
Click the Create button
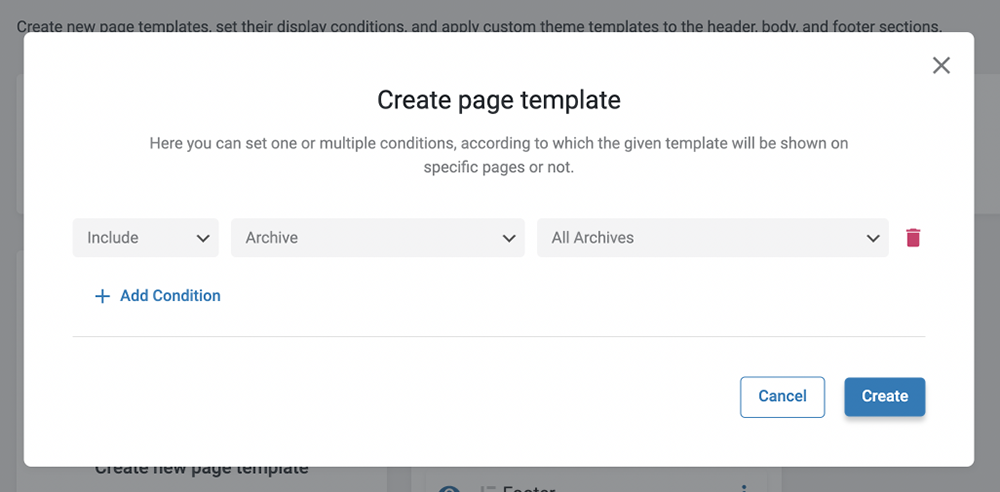pyautogui.click(x=885, y=397)
